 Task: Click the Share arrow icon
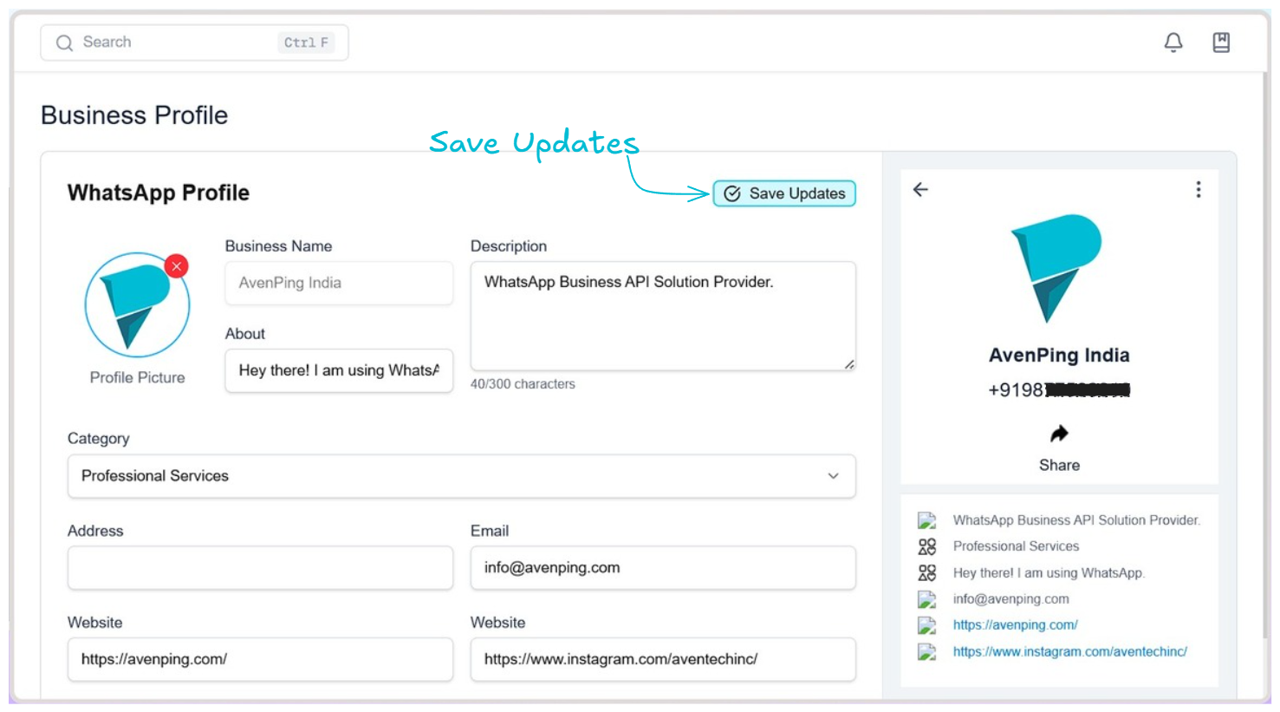[1059, 434]
